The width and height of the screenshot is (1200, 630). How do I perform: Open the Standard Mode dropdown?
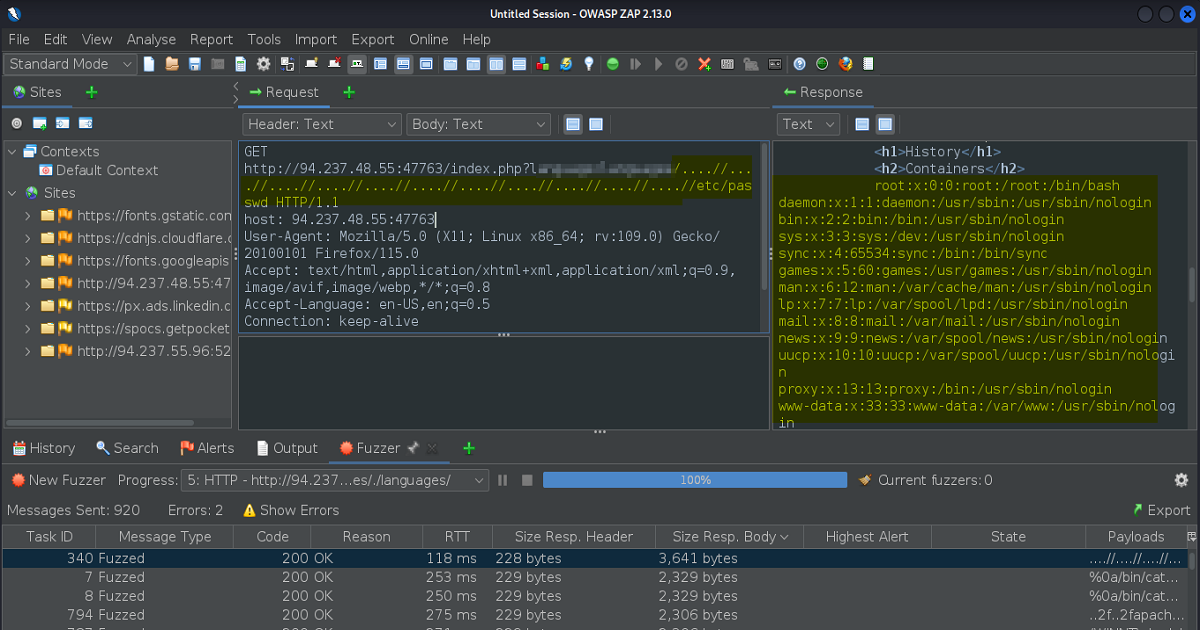tap(71, 64)
